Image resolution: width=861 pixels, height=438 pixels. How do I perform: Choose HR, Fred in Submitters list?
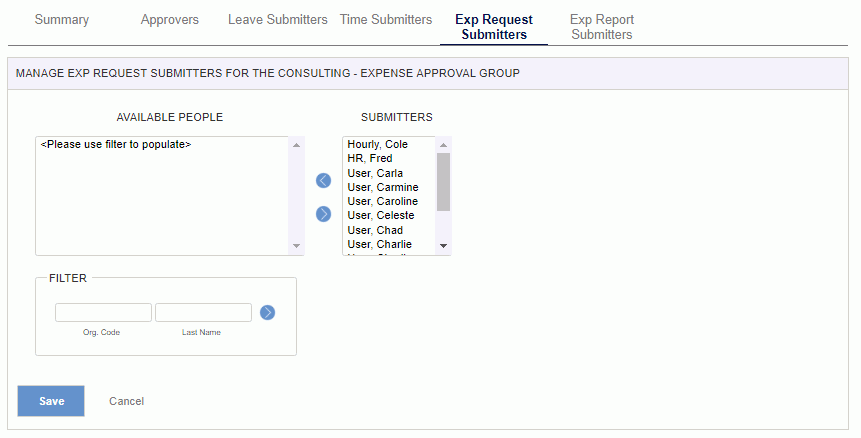(x=370, y=159)
